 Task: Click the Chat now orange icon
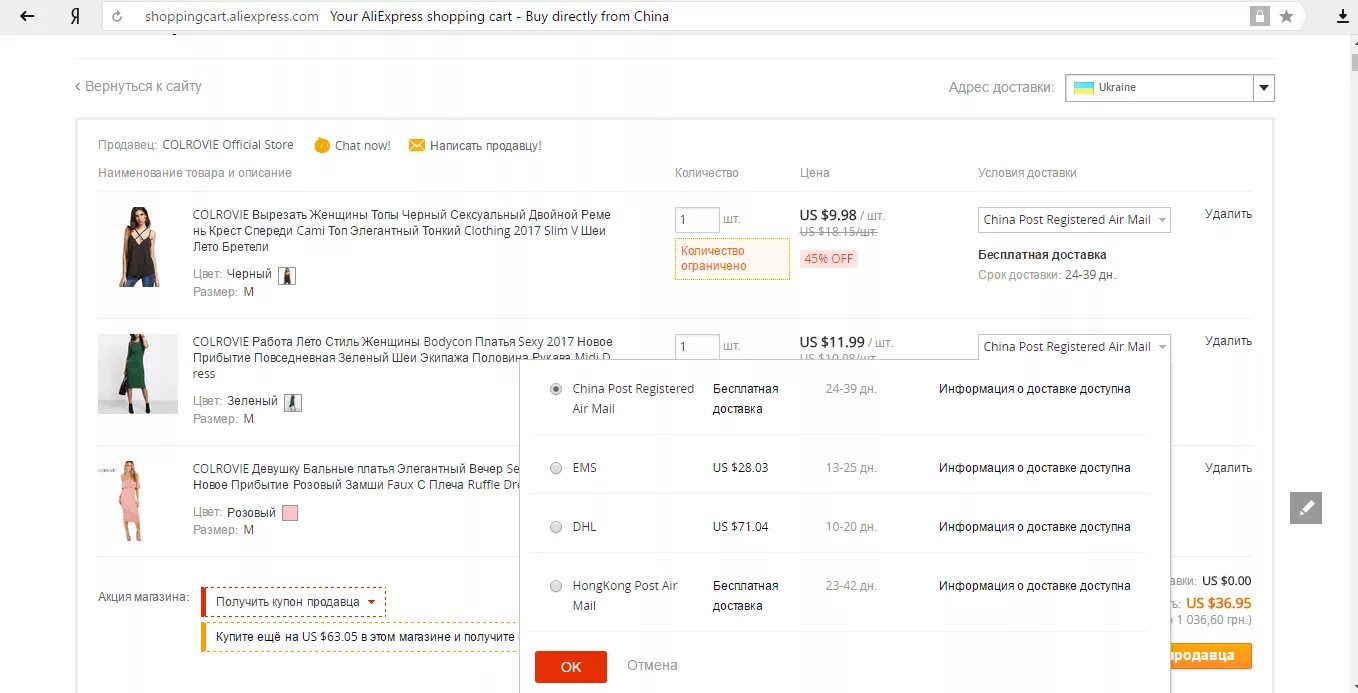pos(321,145)
